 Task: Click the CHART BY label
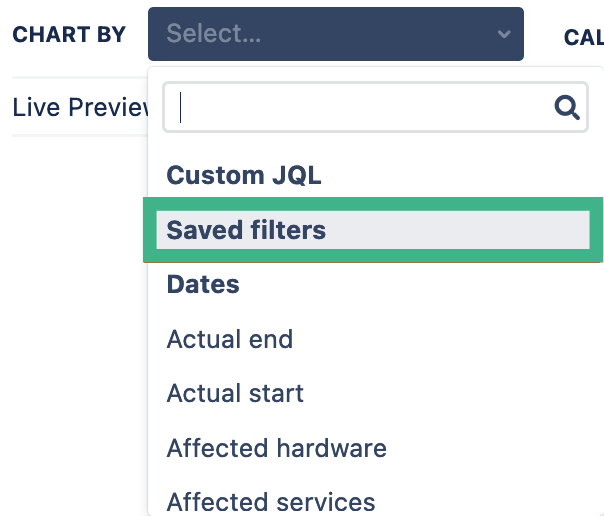69,35
